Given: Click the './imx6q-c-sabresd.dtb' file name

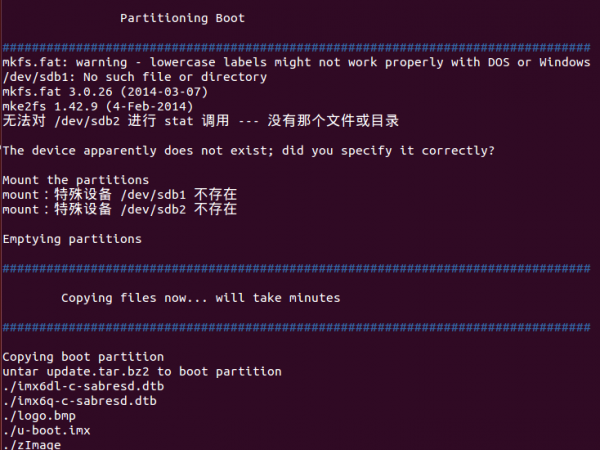Looking at the screenshot, I should [80, 401].
